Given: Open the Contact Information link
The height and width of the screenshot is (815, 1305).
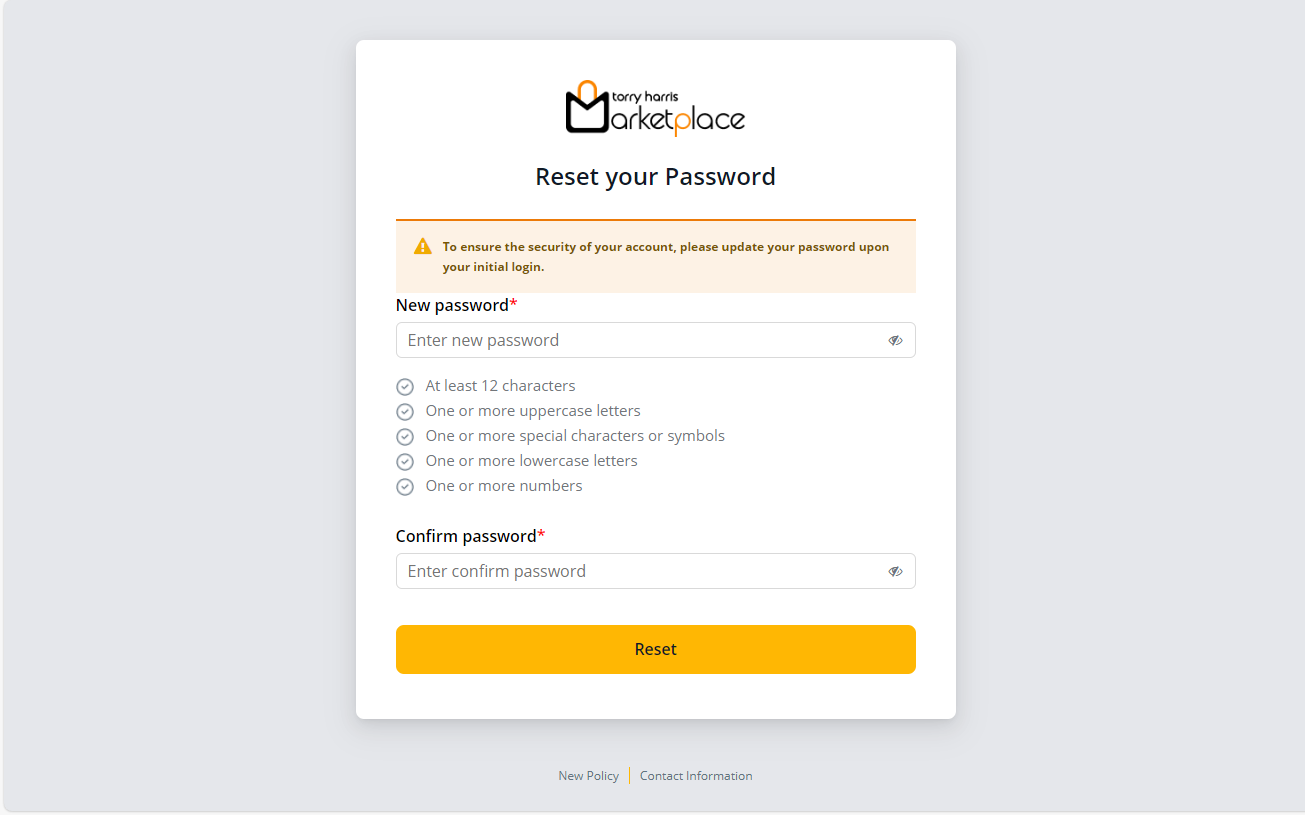Looking at the screenshot, I should 696,776.
